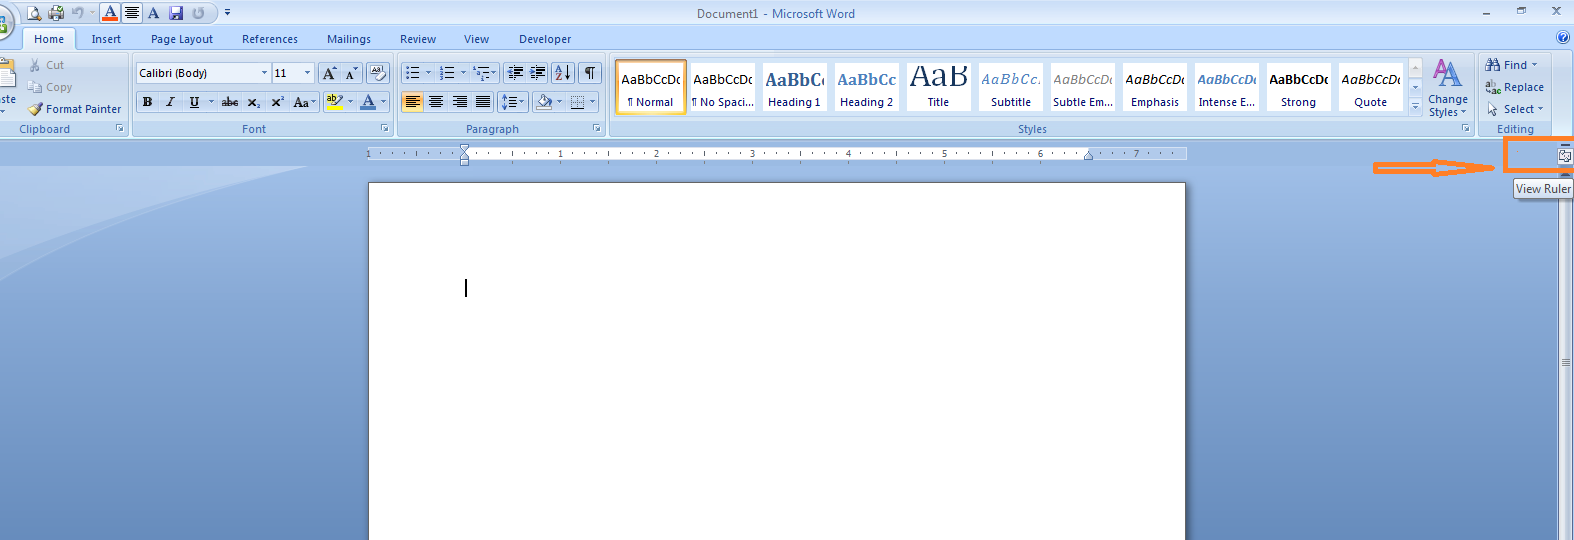Click the Show/Hide paragraph marks icon
Screen dimensions: 1574x540
tap(590, 73)
